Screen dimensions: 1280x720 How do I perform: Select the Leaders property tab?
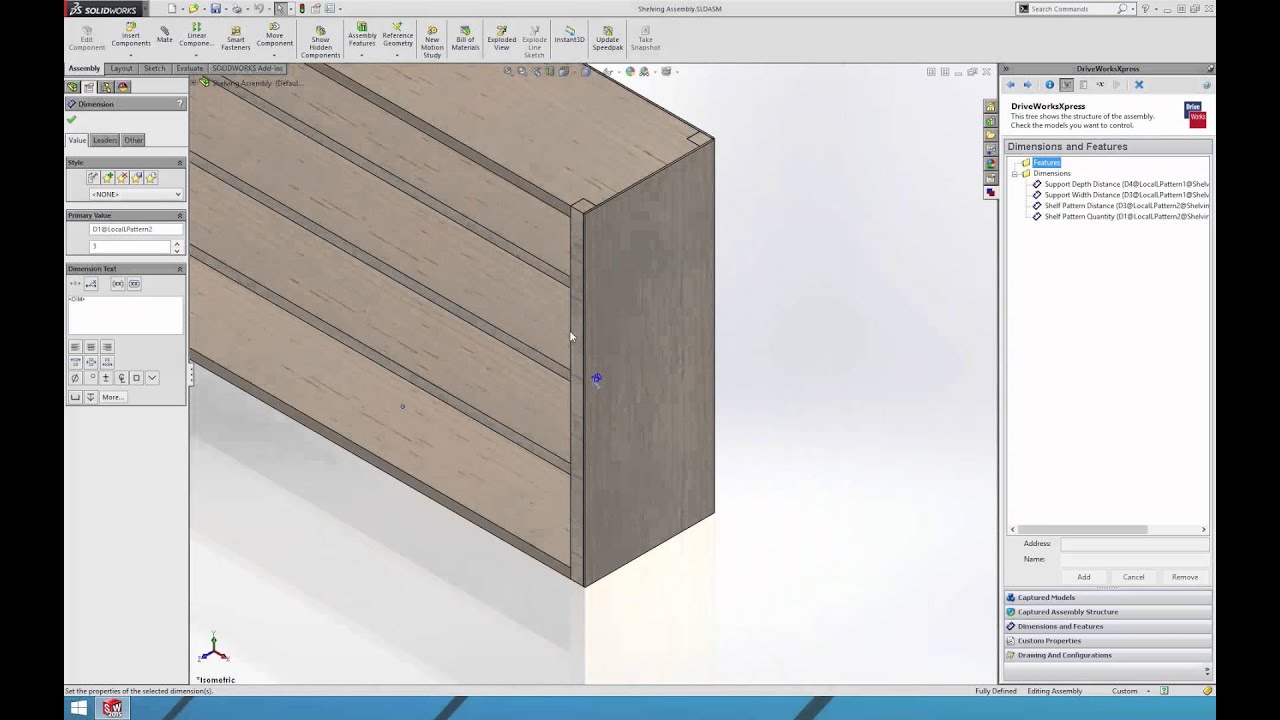click(105, 140)
